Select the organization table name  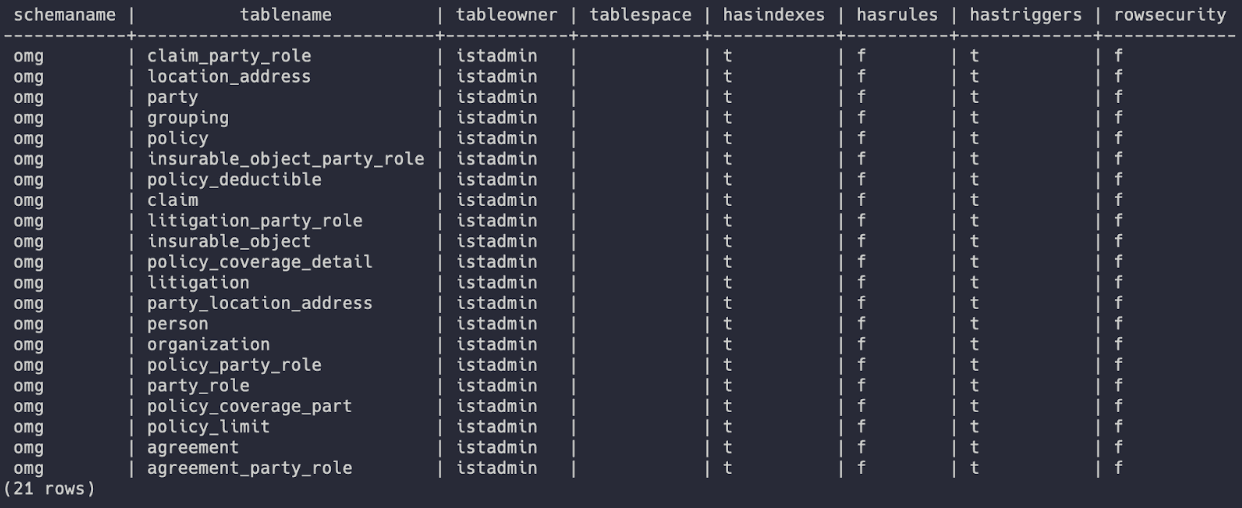click(x=208, y=345)
